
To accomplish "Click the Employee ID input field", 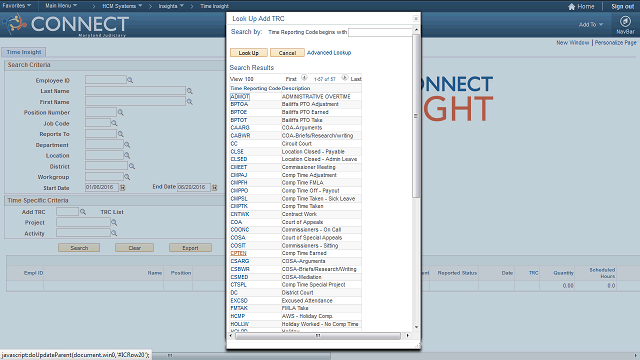I will click(x=106, y=80).
